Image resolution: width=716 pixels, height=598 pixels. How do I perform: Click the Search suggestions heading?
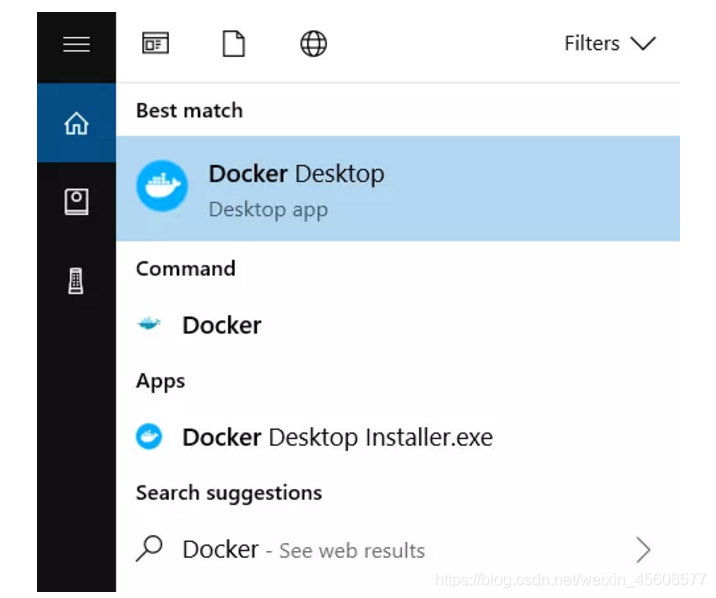click(229, 493)
